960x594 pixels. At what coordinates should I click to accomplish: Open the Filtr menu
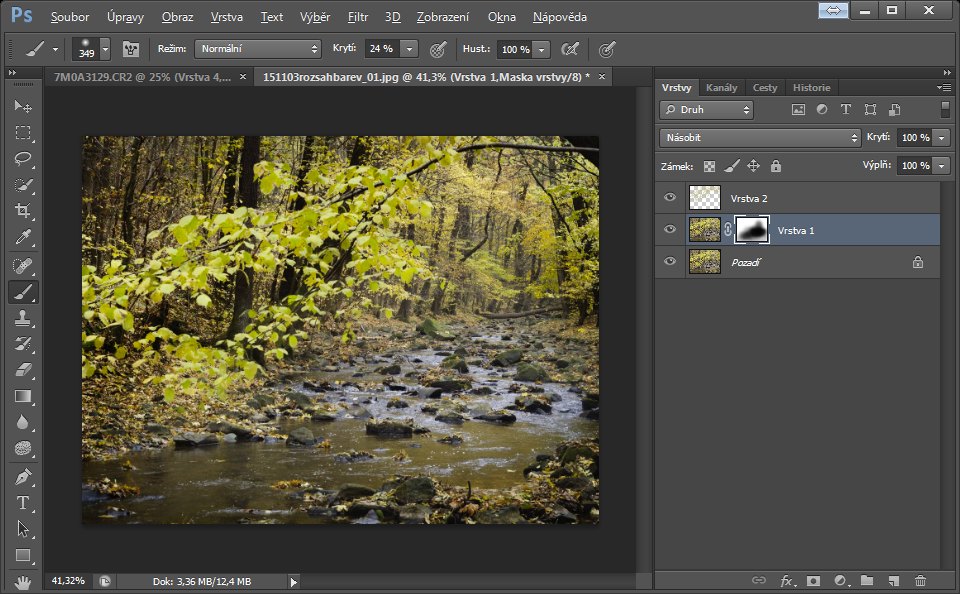pos(358,17)
